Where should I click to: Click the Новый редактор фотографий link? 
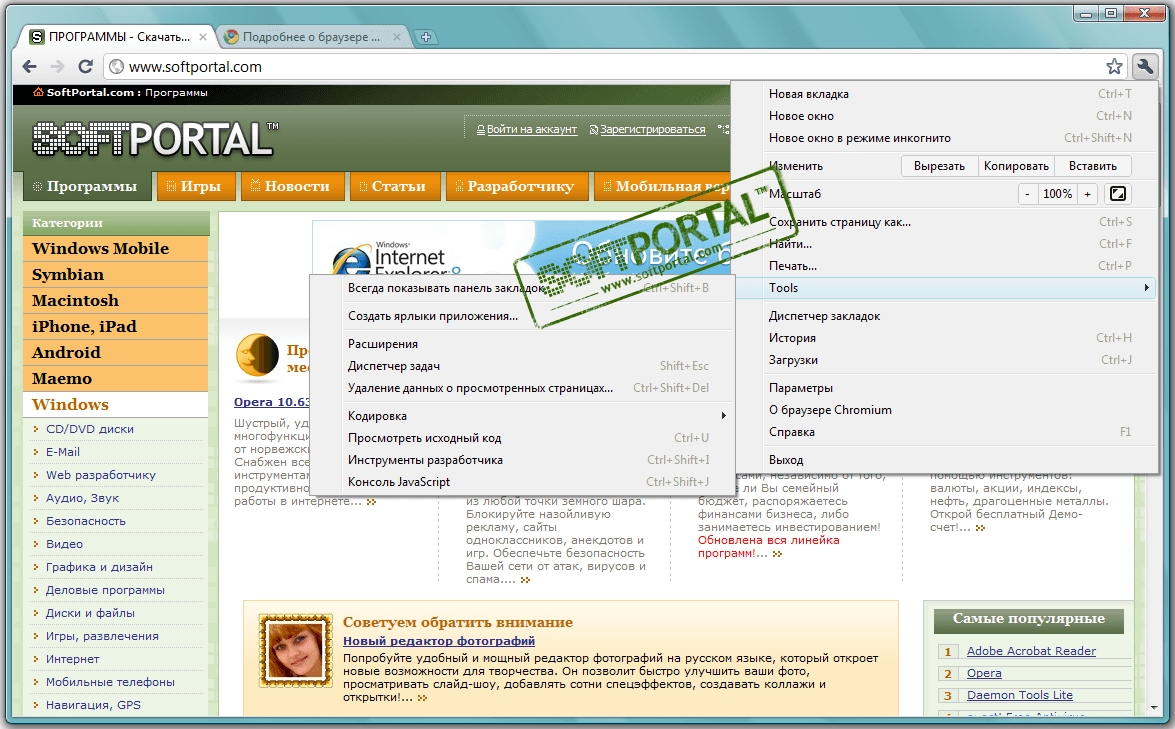point(439,641)
